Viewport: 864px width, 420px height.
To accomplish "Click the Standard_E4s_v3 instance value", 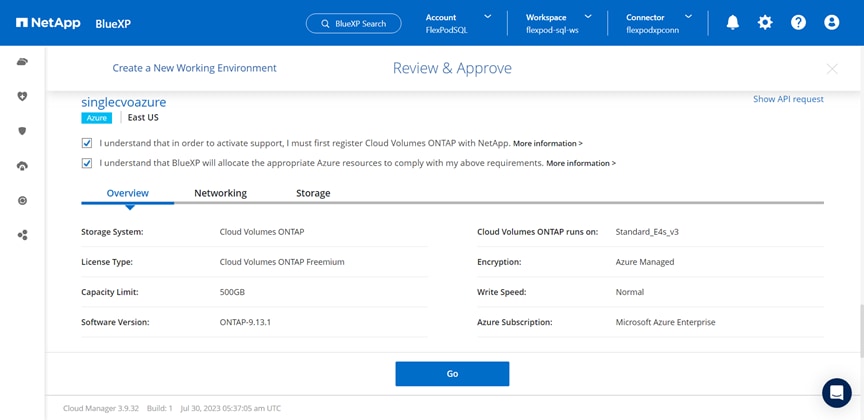I will click(647, 232).
